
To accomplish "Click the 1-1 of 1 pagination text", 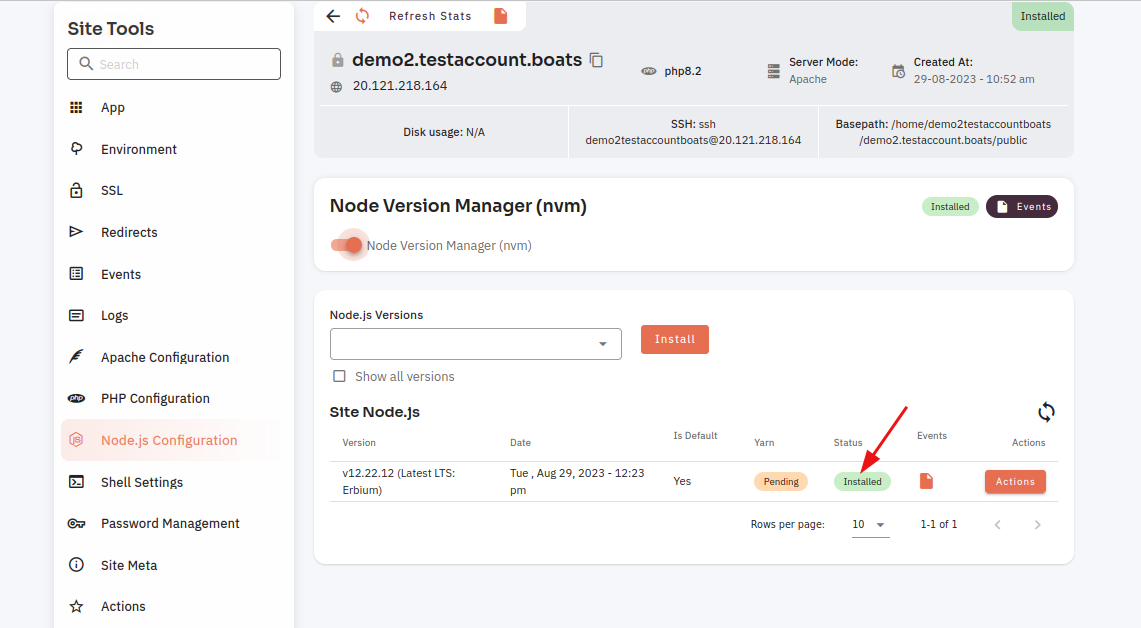I will 939,525.
